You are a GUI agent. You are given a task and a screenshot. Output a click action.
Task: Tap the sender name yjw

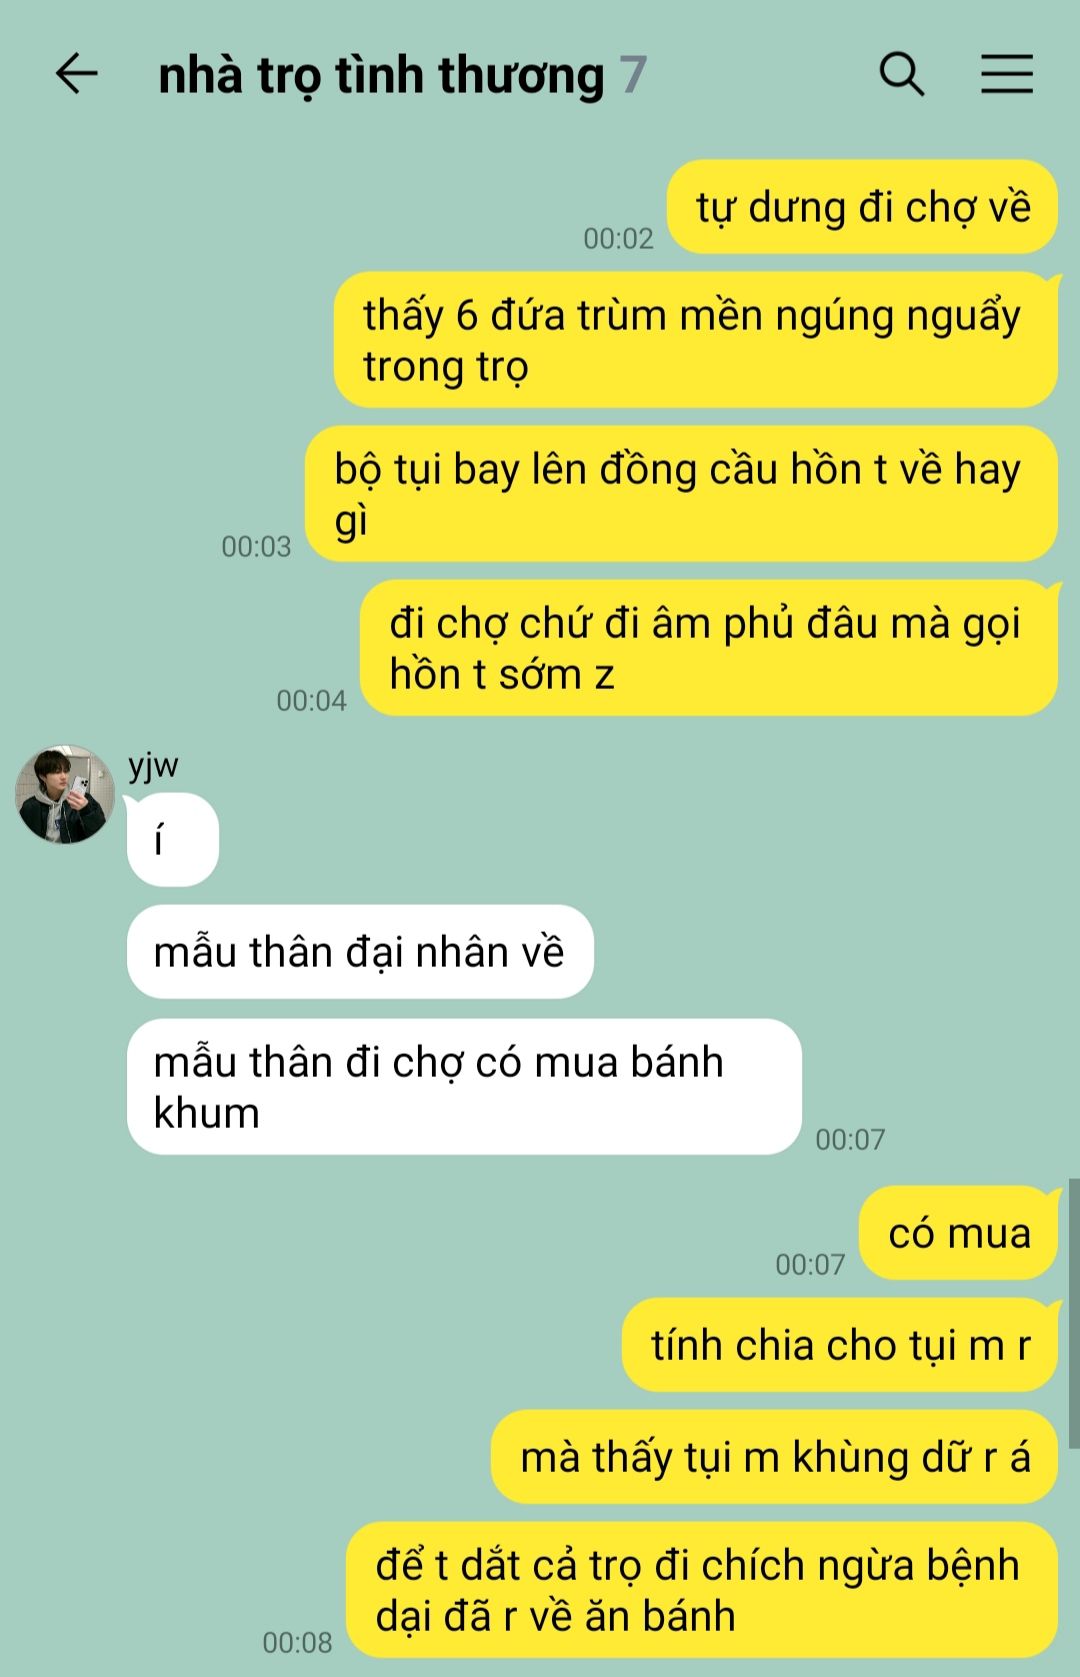point(153,766)
